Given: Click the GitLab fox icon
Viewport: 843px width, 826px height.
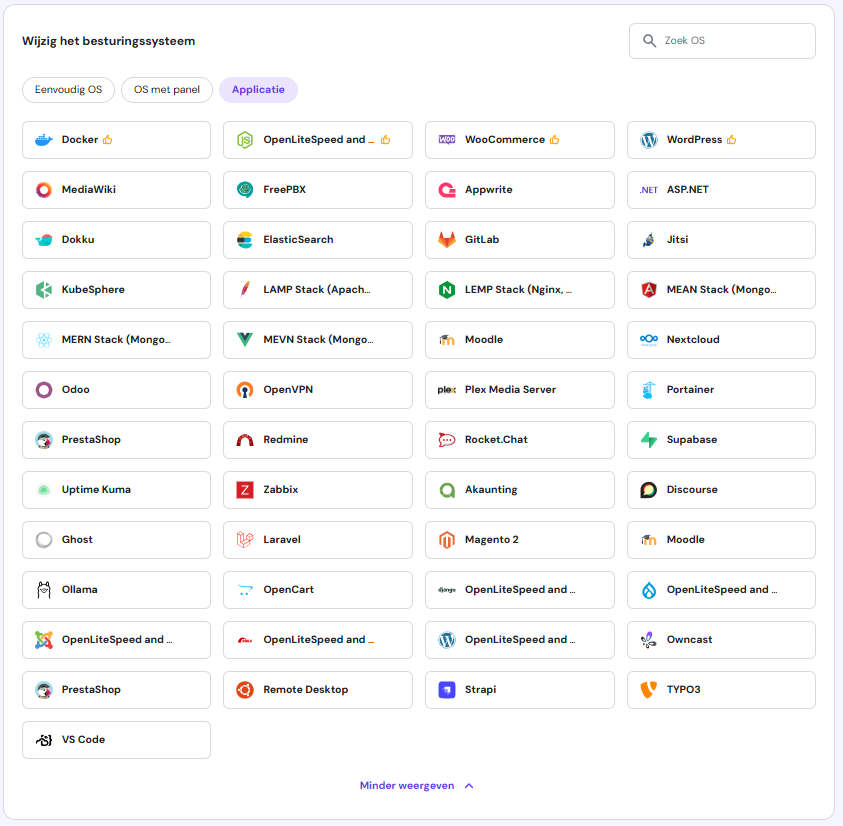Looking at the screenshot, I should [447, 240].
